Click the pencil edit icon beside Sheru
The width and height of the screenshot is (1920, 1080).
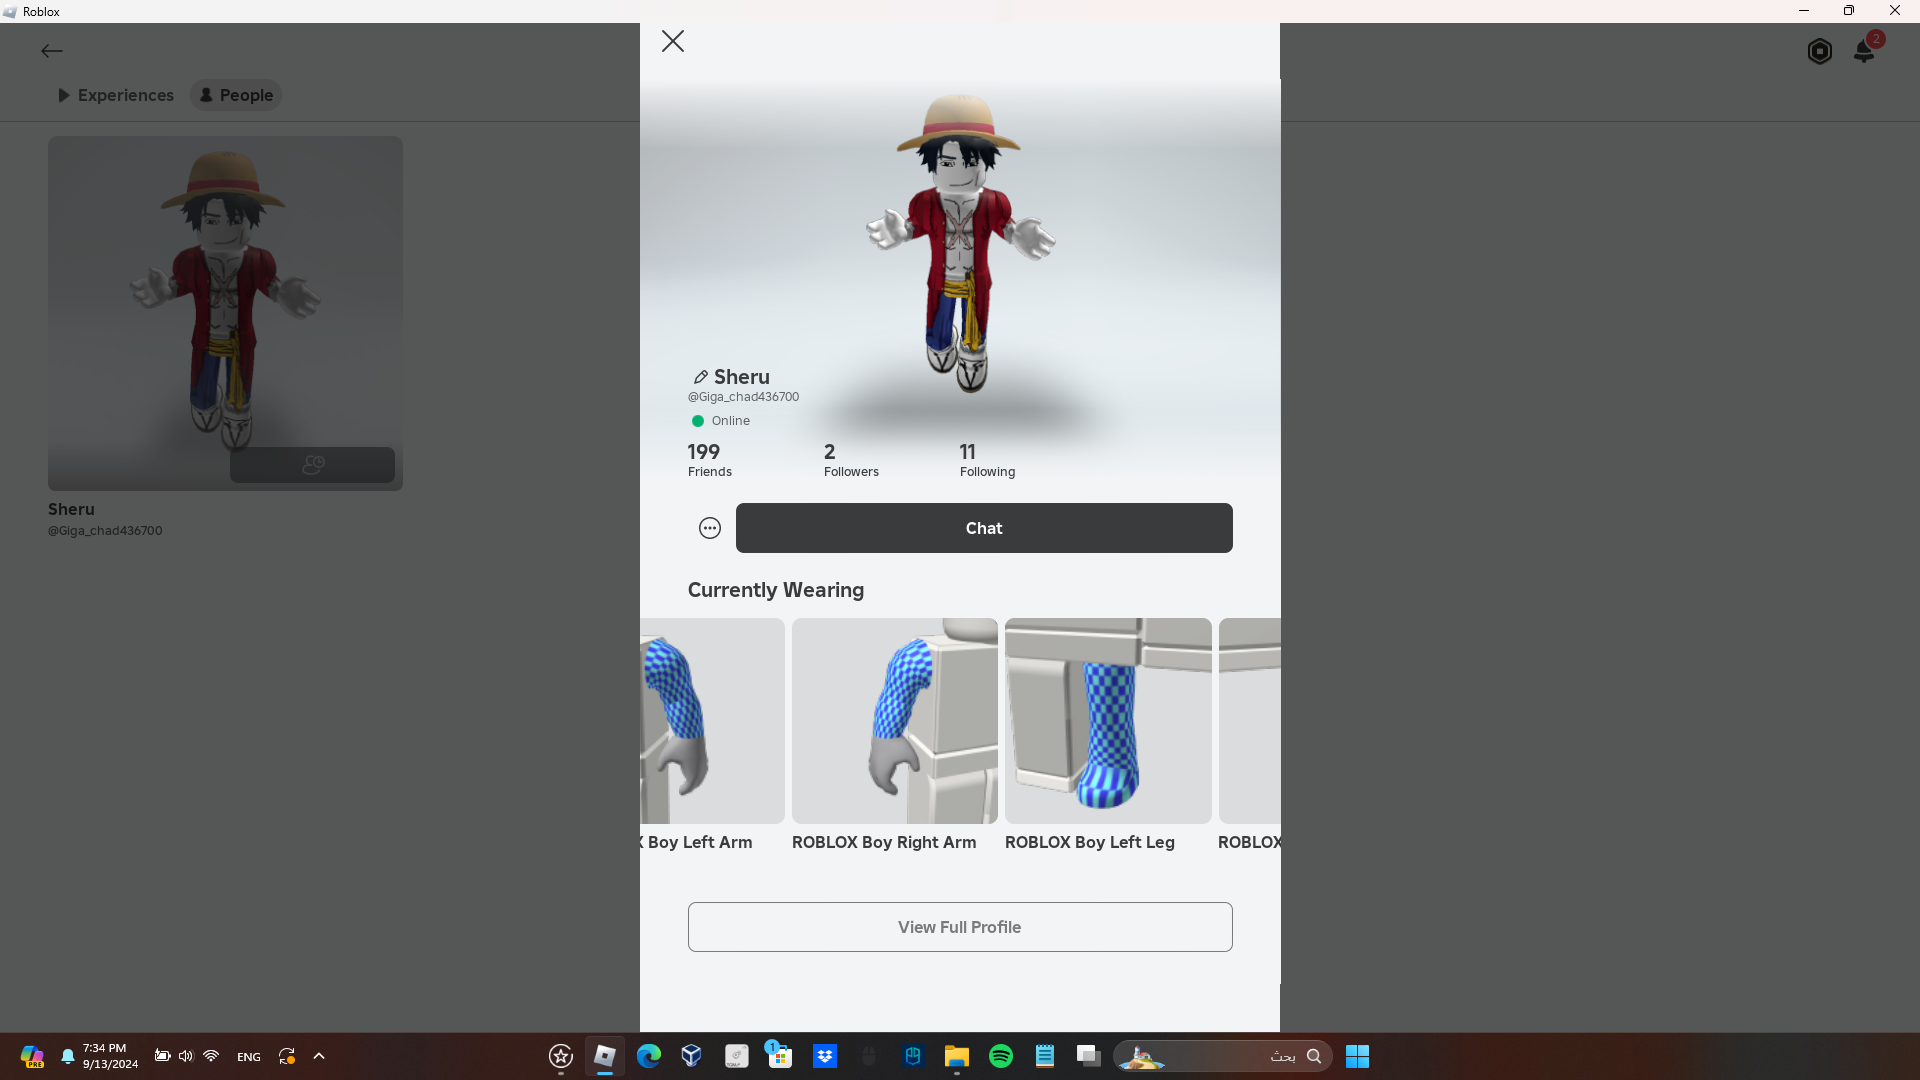pos(700,377)
